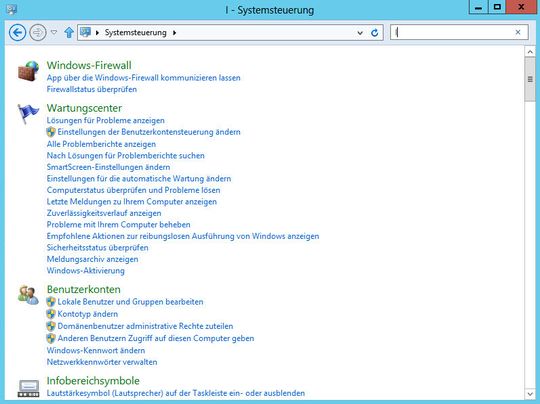Open Zuverlässigkeitsverlauf anzeigen

point(104,213)
